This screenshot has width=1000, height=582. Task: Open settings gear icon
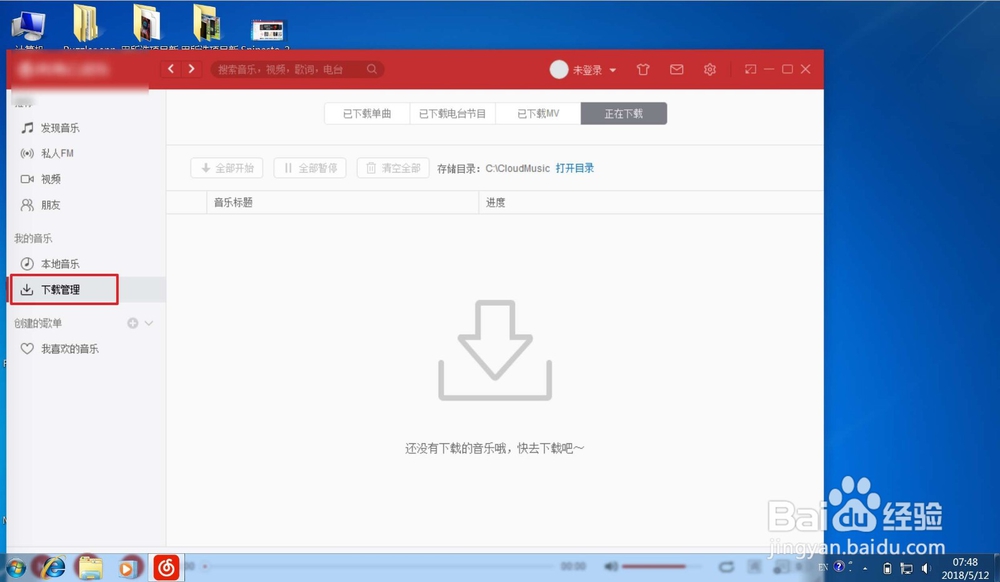click(x=710, y=69)
